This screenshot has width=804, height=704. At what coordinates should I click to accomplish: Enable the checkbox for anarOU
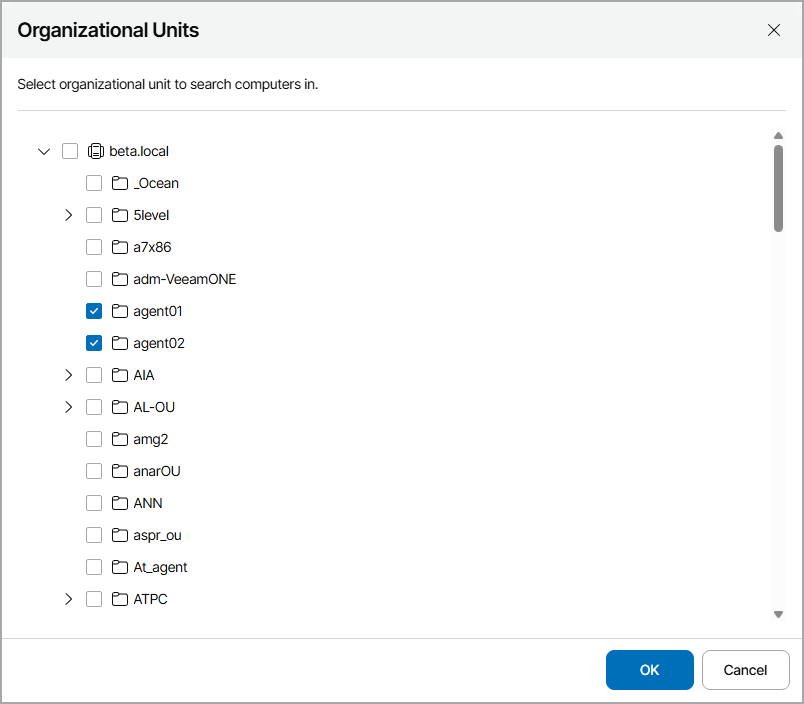point(94,471)
